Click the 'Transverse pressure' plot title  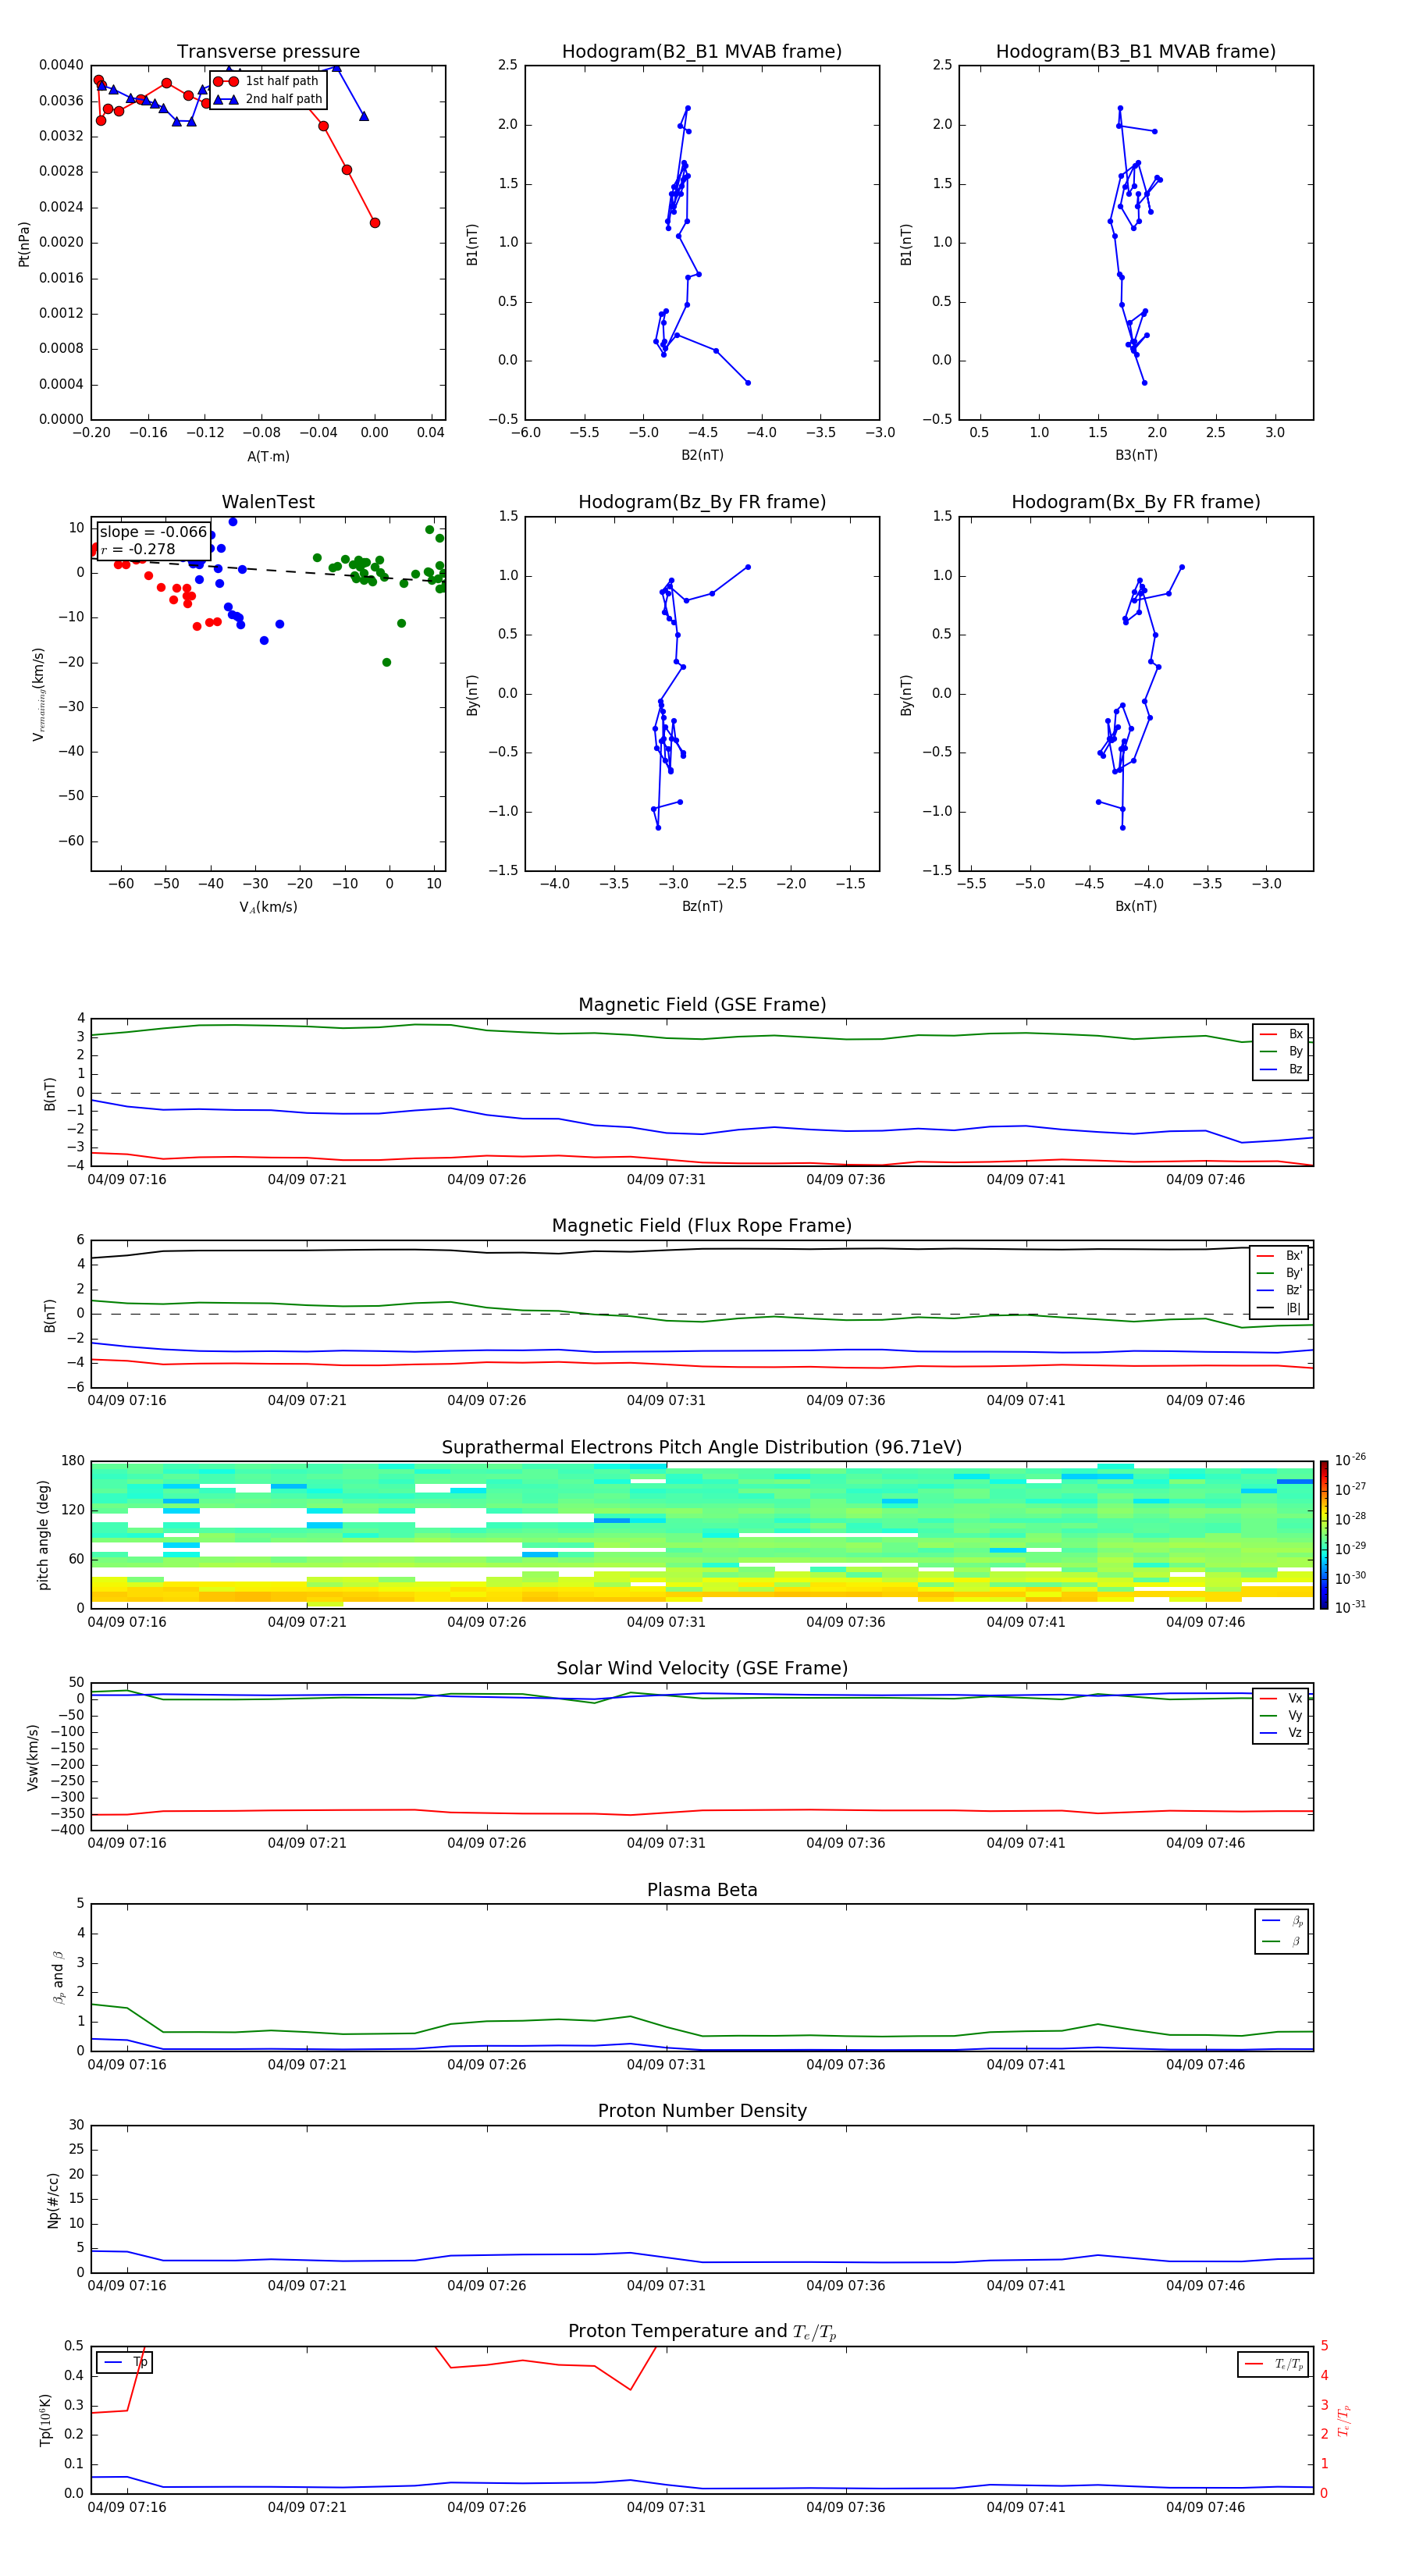click(x=268, y=52)
